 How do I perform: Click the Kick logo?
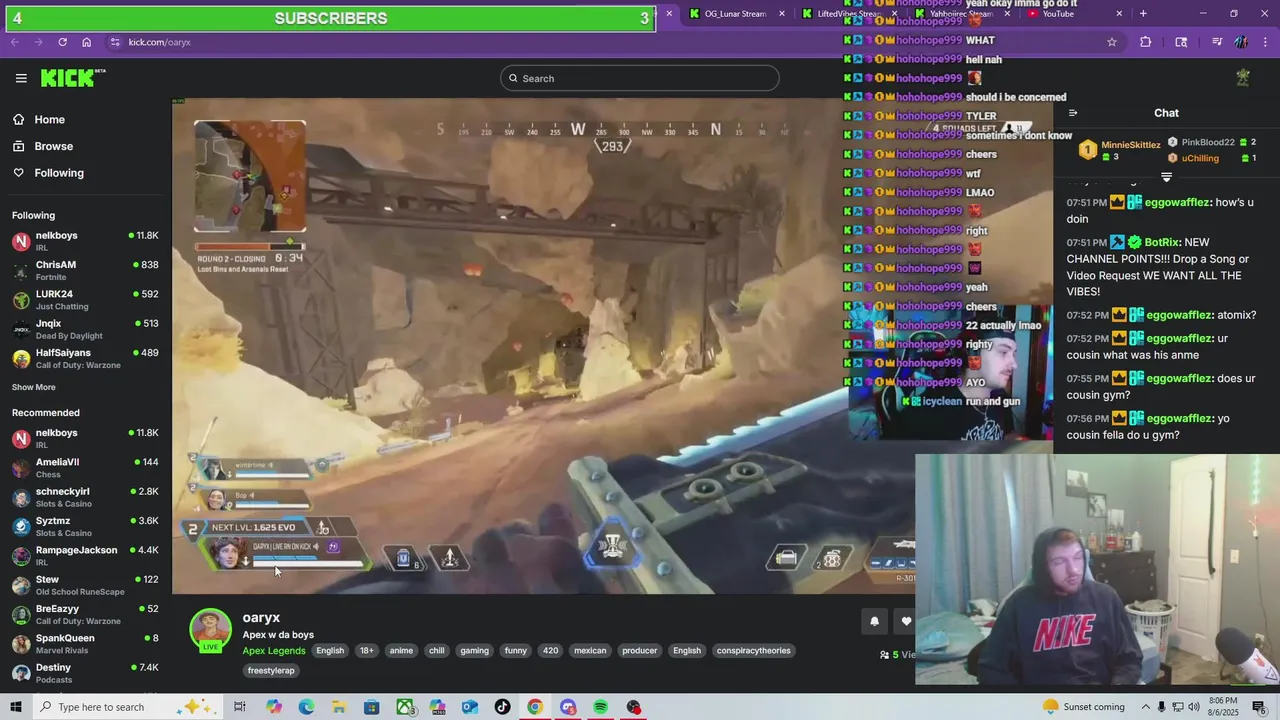73,78
